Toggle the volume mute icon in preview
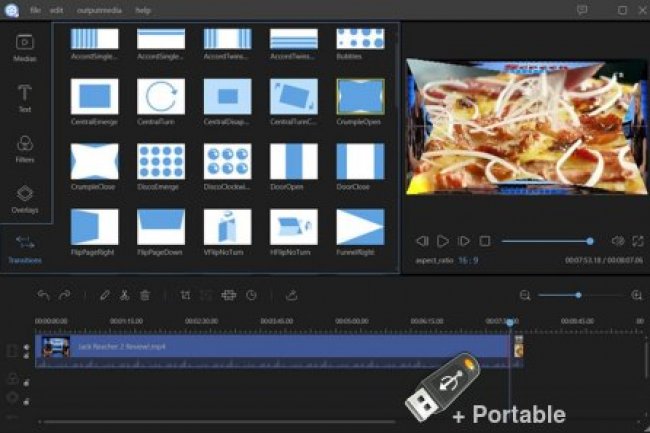The image size is (650, 433). 617,241
